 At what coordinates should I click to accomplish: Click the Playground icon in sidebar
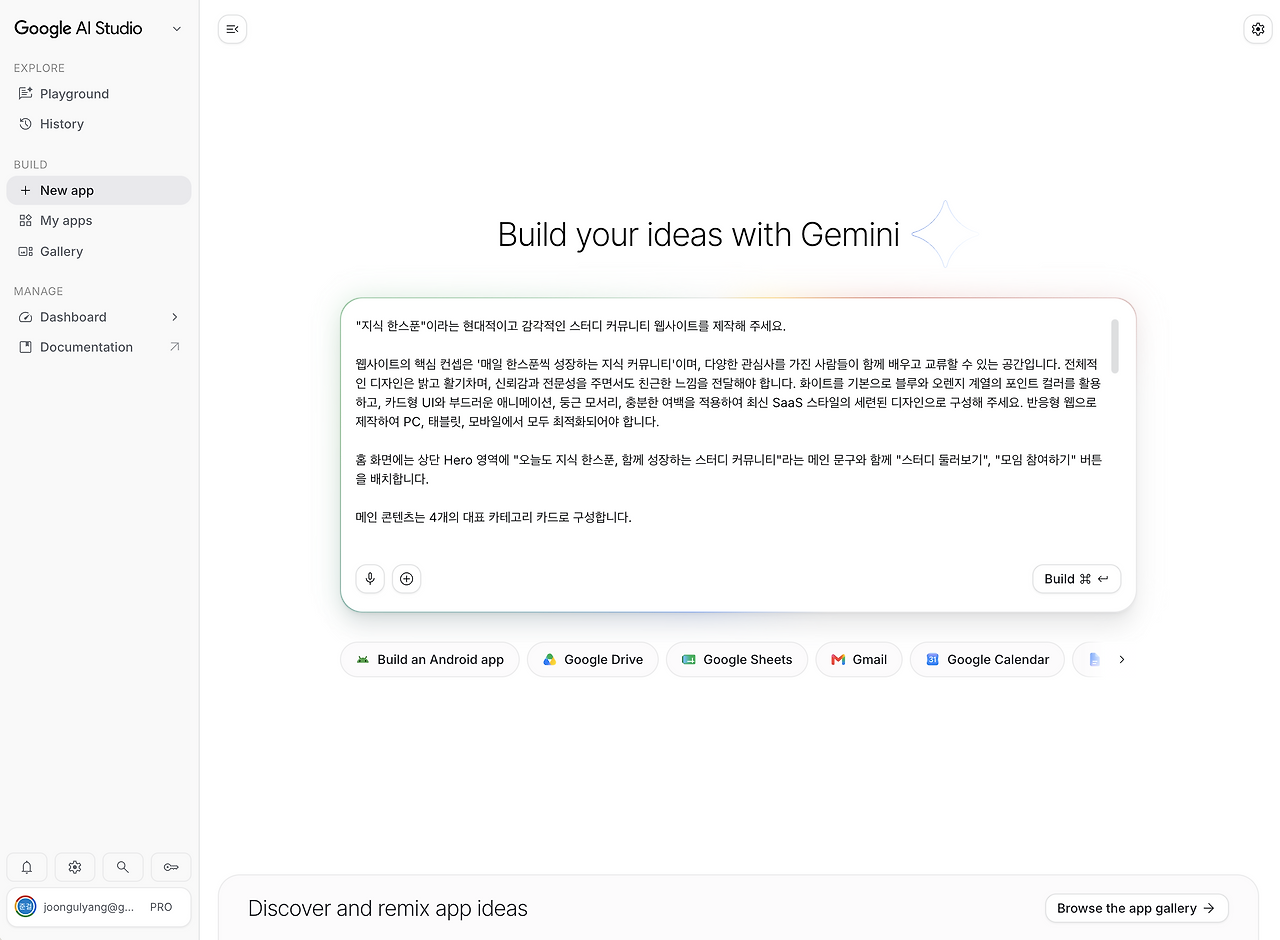click(x=26, y=93)
